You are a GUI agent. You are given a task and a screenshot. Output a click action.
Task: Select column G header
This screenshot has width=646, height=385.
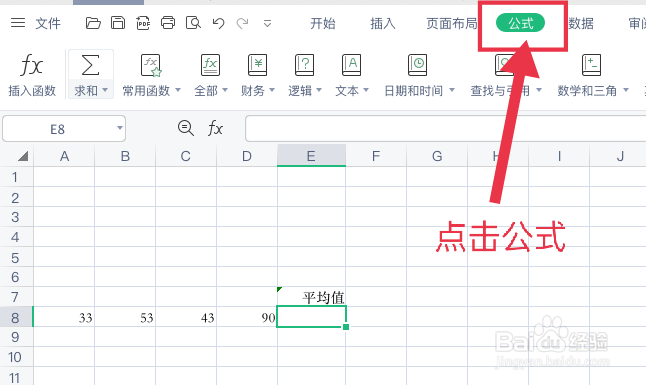click(437, 156)
